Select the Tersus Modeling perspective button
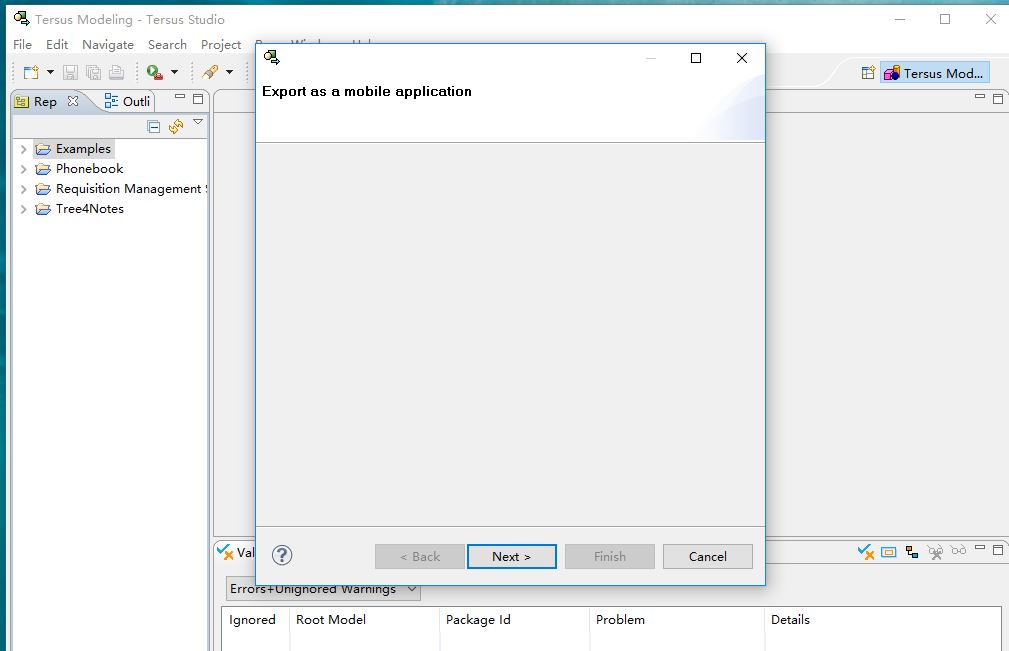 pyautogui.click(x=935, y=73)
